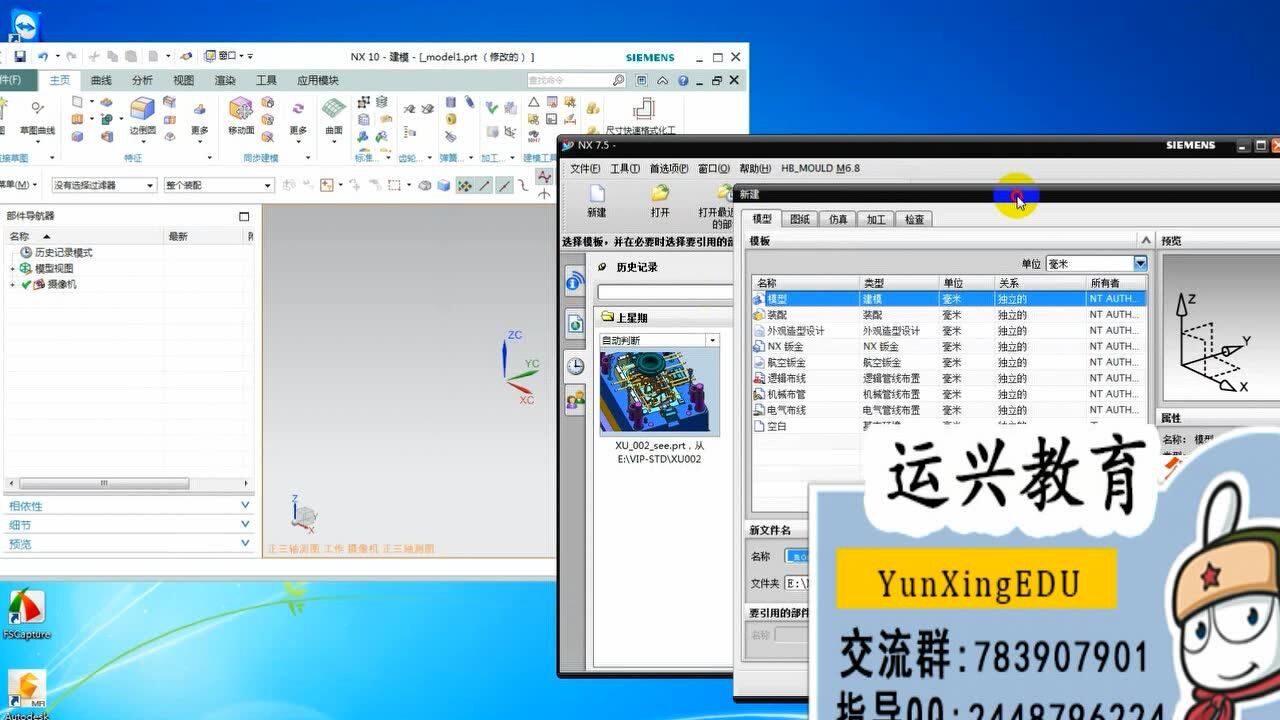Open the history clock sidebar tab
This screenshot has height=720, width=1280.
575,366
